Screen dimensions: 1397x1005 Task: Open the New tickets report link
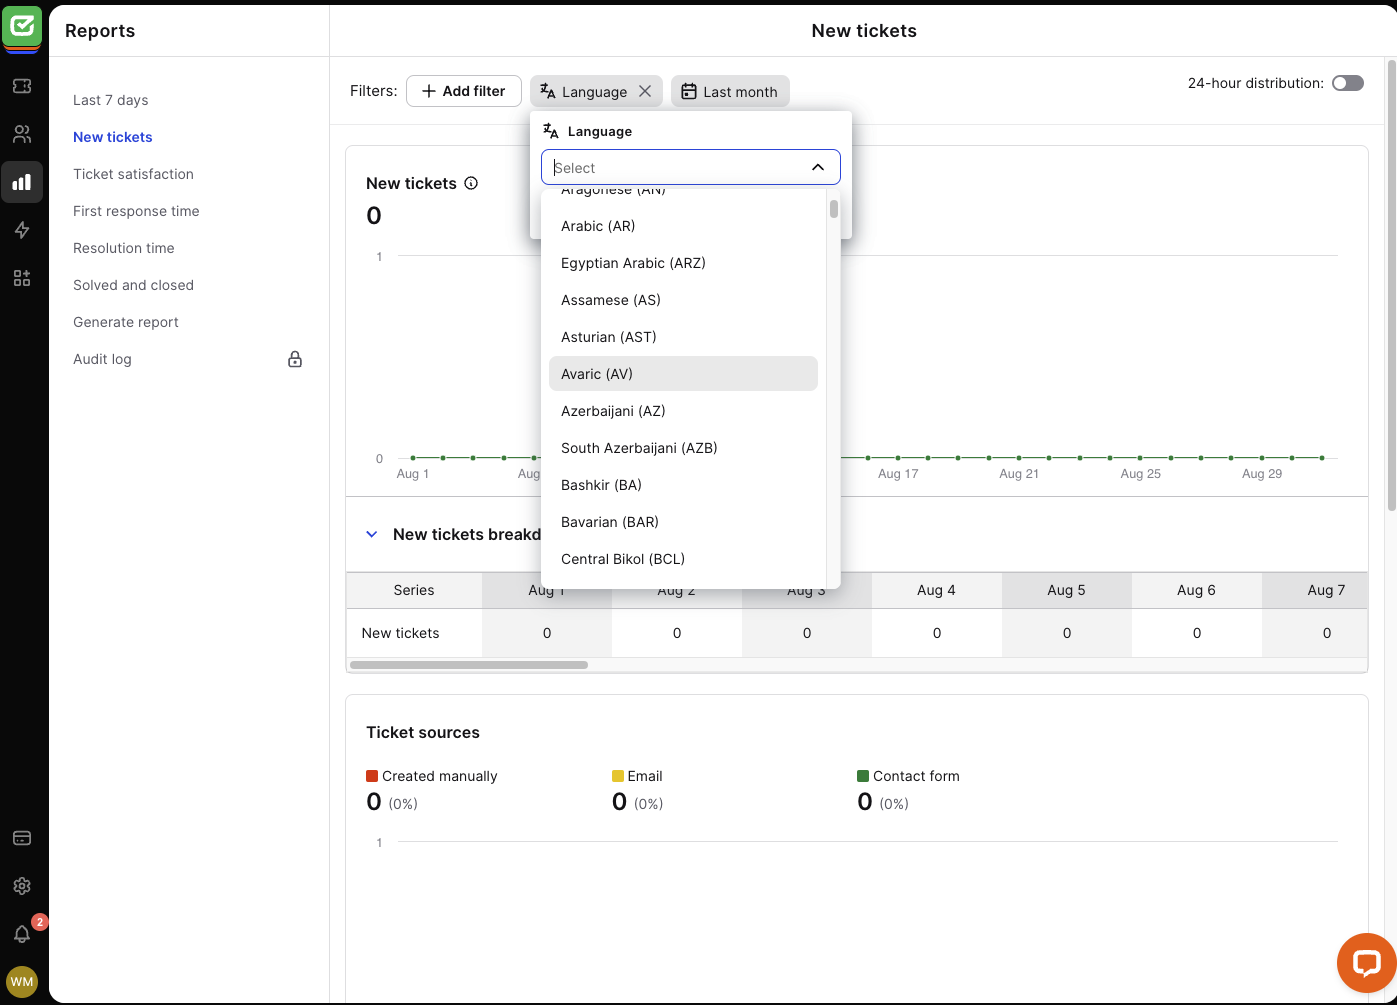112,137
